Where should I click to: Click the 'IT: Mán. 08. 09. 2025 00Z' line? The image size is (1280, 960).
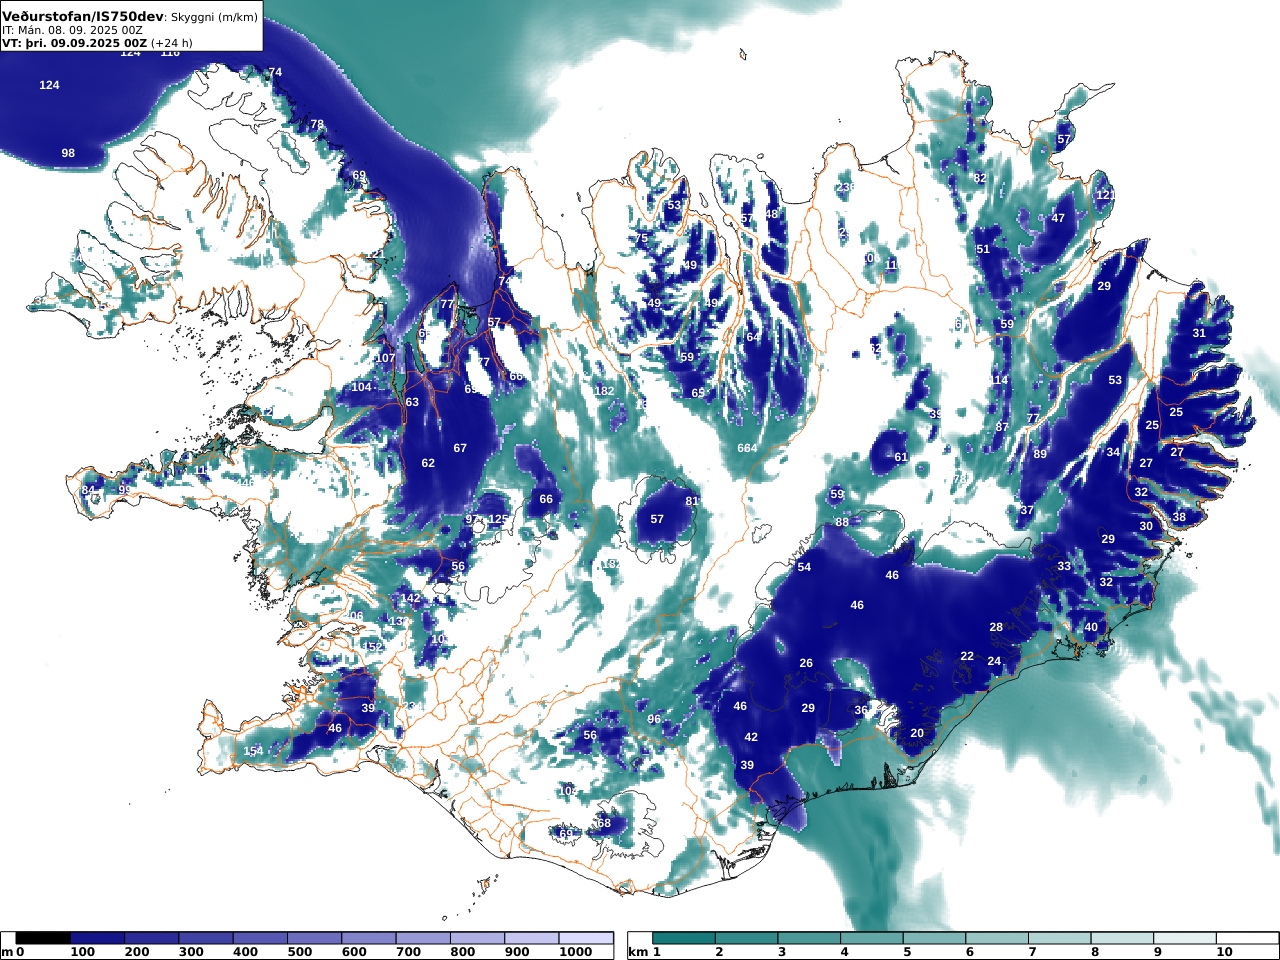(74, 30)
